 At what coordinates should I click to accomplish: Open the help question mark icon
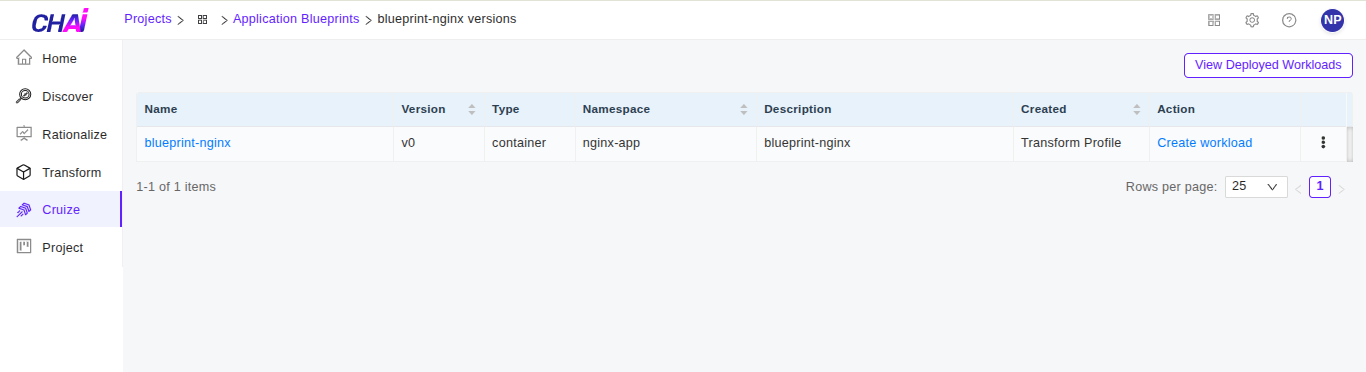[1289, 20]
